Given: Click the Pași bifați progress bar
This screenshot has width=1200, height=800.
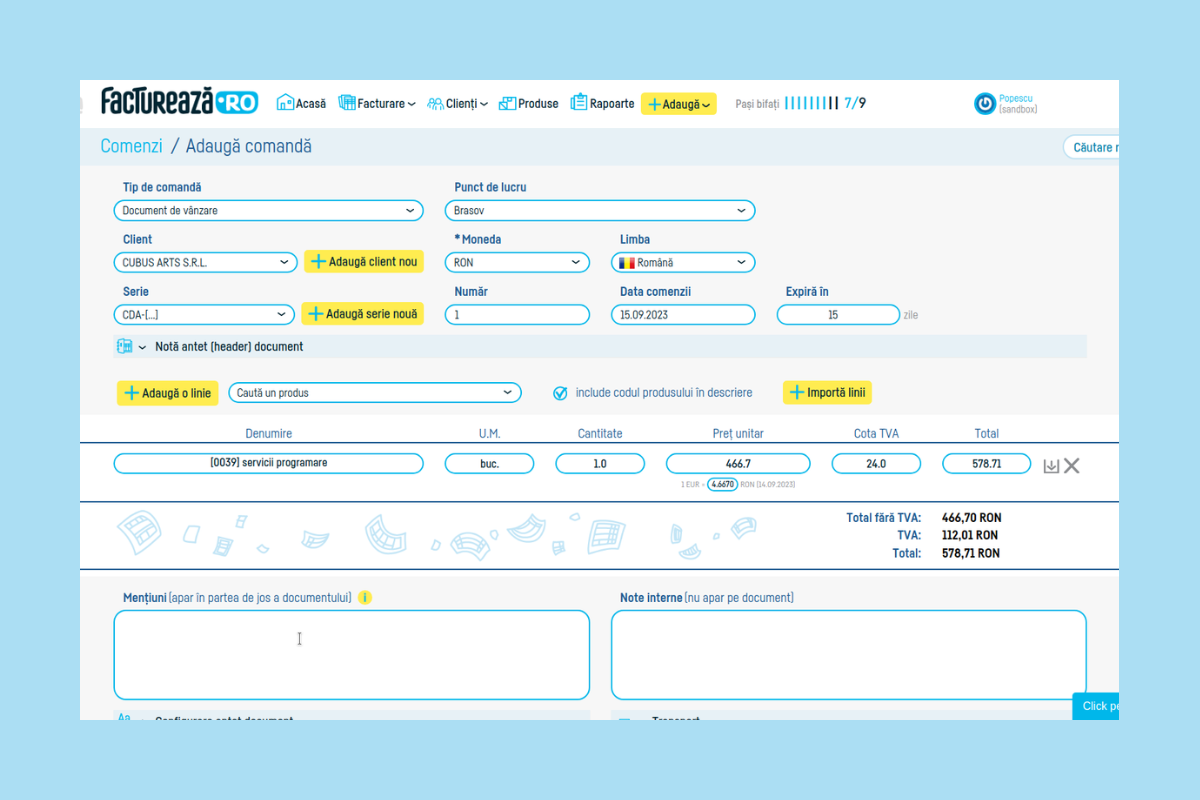Looking at the screenshot, I should click(811, 103).
